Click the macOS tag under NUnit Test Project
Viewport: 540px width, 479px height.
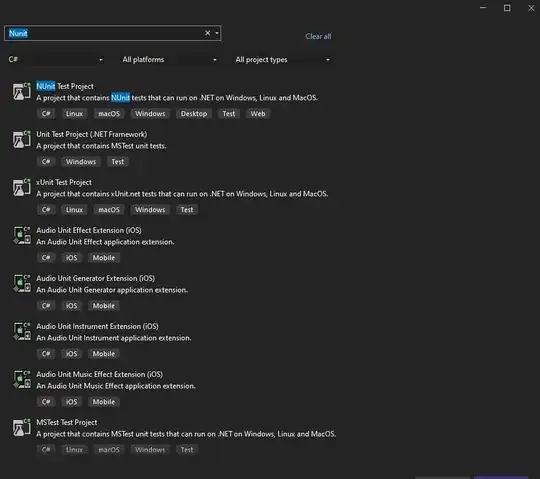pyautogui.click(x=109, y=114)
